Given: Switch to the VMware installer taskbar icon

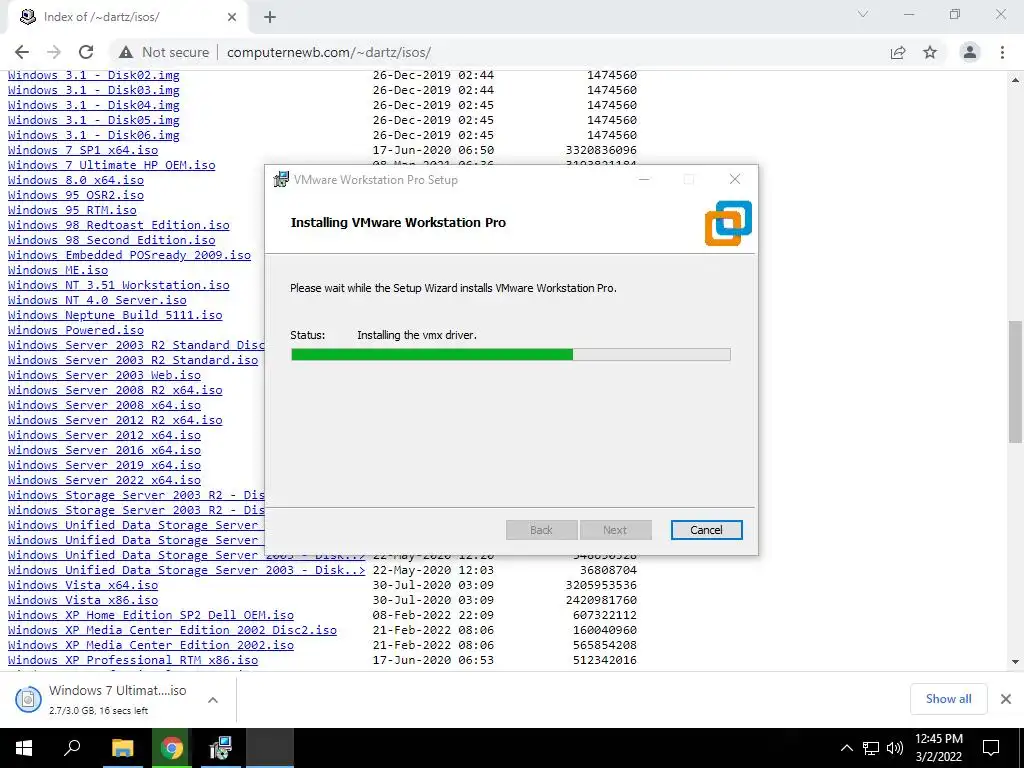Looking at the screenshot, I should [221, 748].
